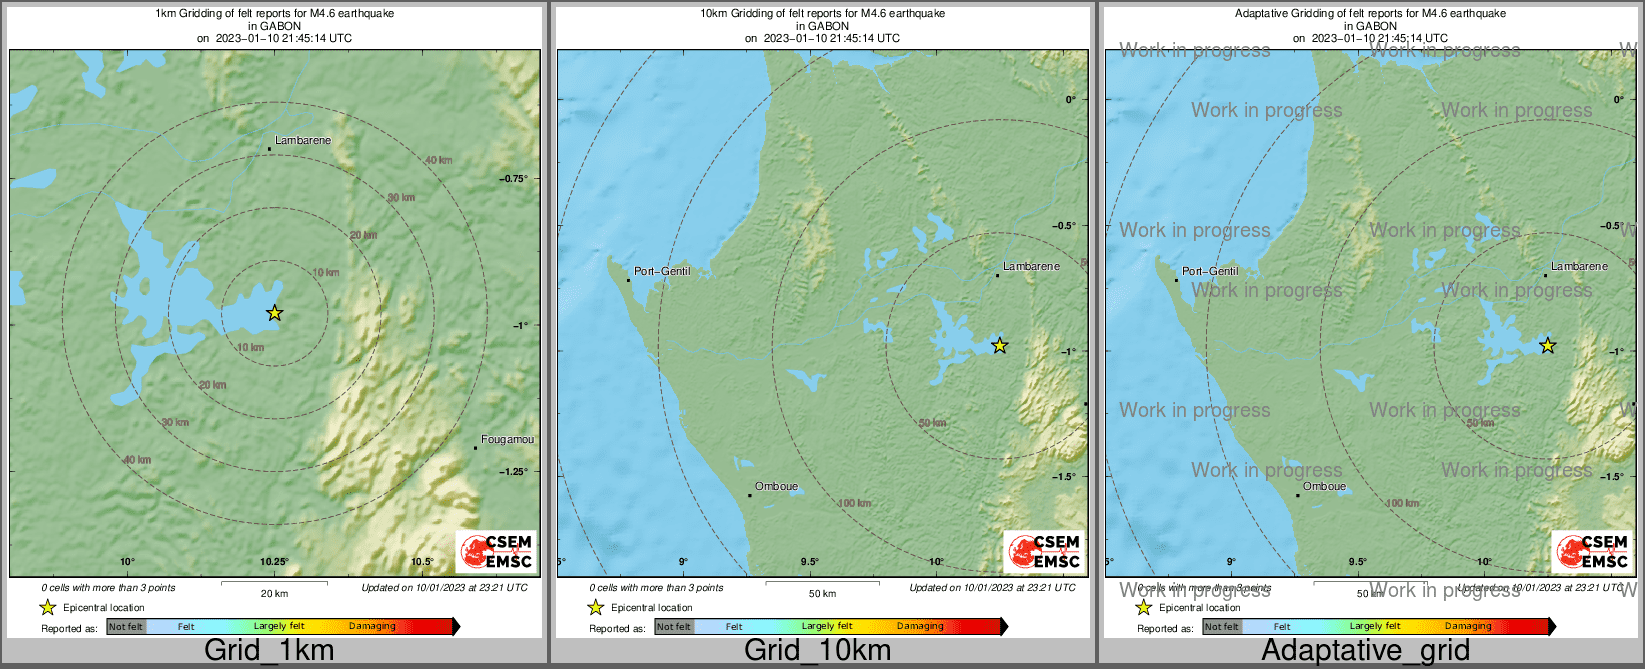Click the epicenter star on the adaptative grid map
This screenshot has width=1645, height=669.
1547,345
